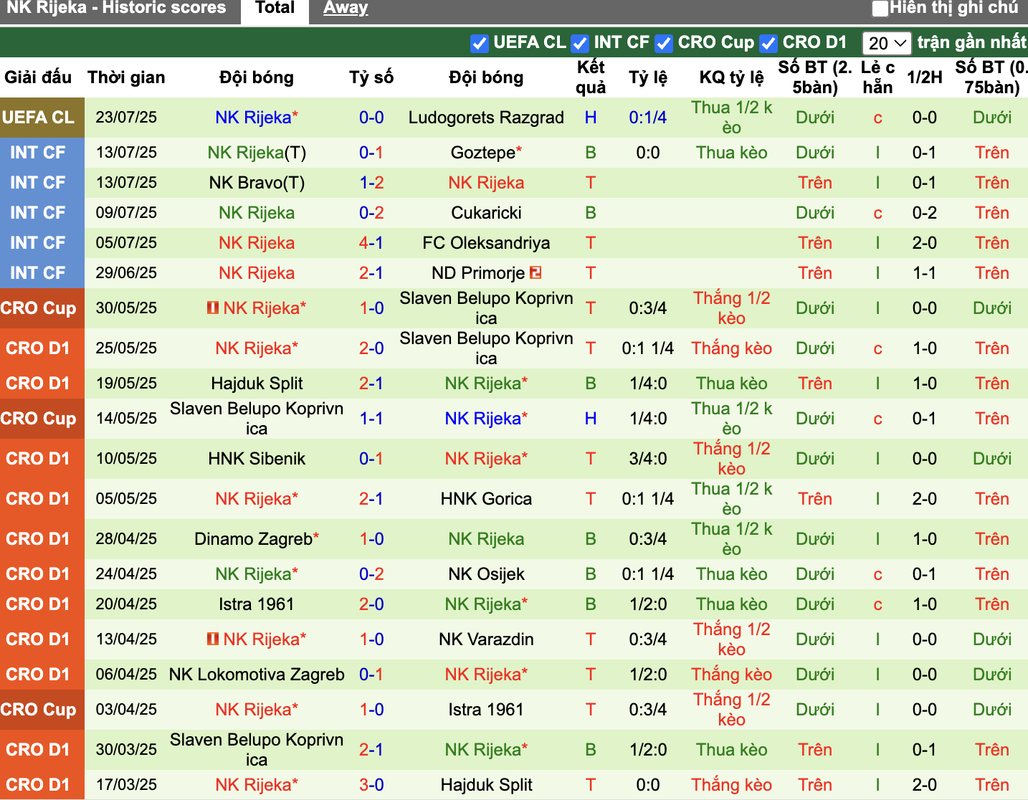Screen dimensions: 1028x800
Task: Toggle the UEFA CL filter checkbox
Action: click(x=479, y=43)
